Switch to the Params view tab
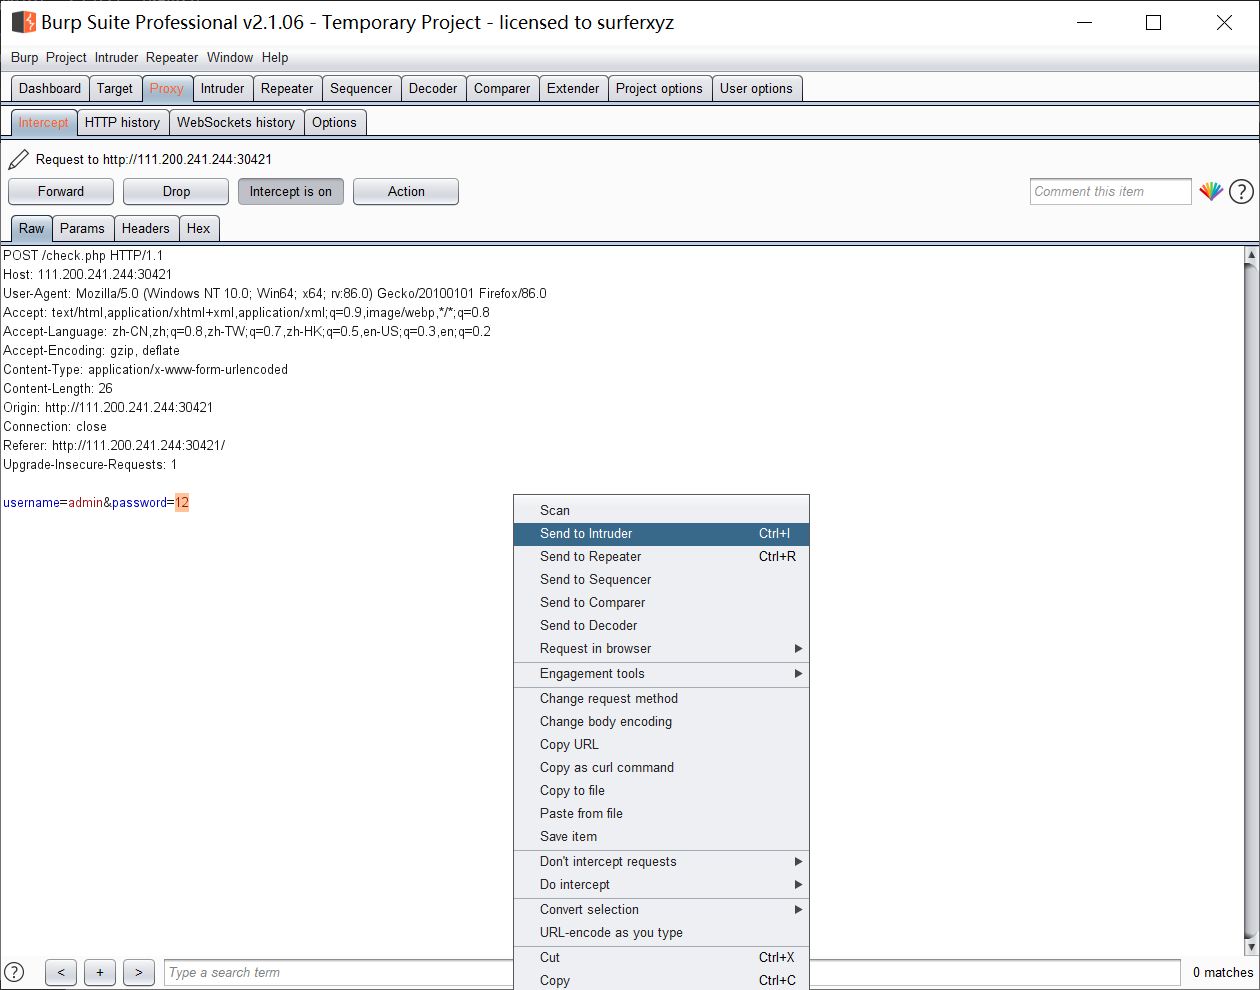Image resolution: width=1260 pixels, height=990 pixels. pyautogui.click(x=82, y=228)
